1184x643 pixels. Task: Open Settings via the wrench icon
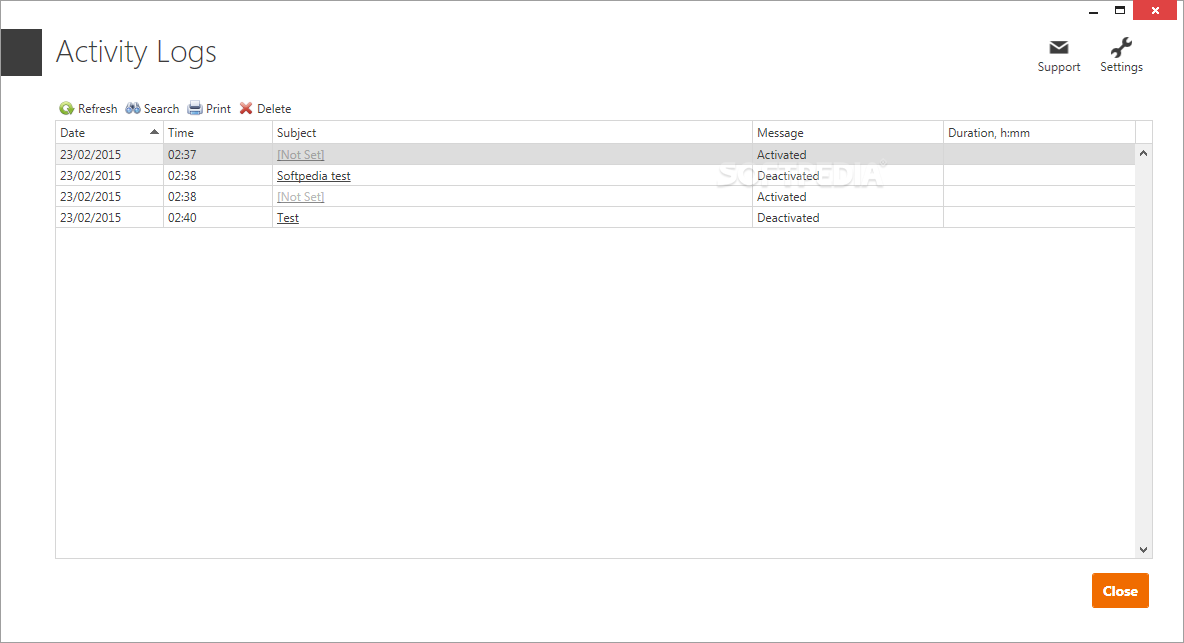point(1121,47)
